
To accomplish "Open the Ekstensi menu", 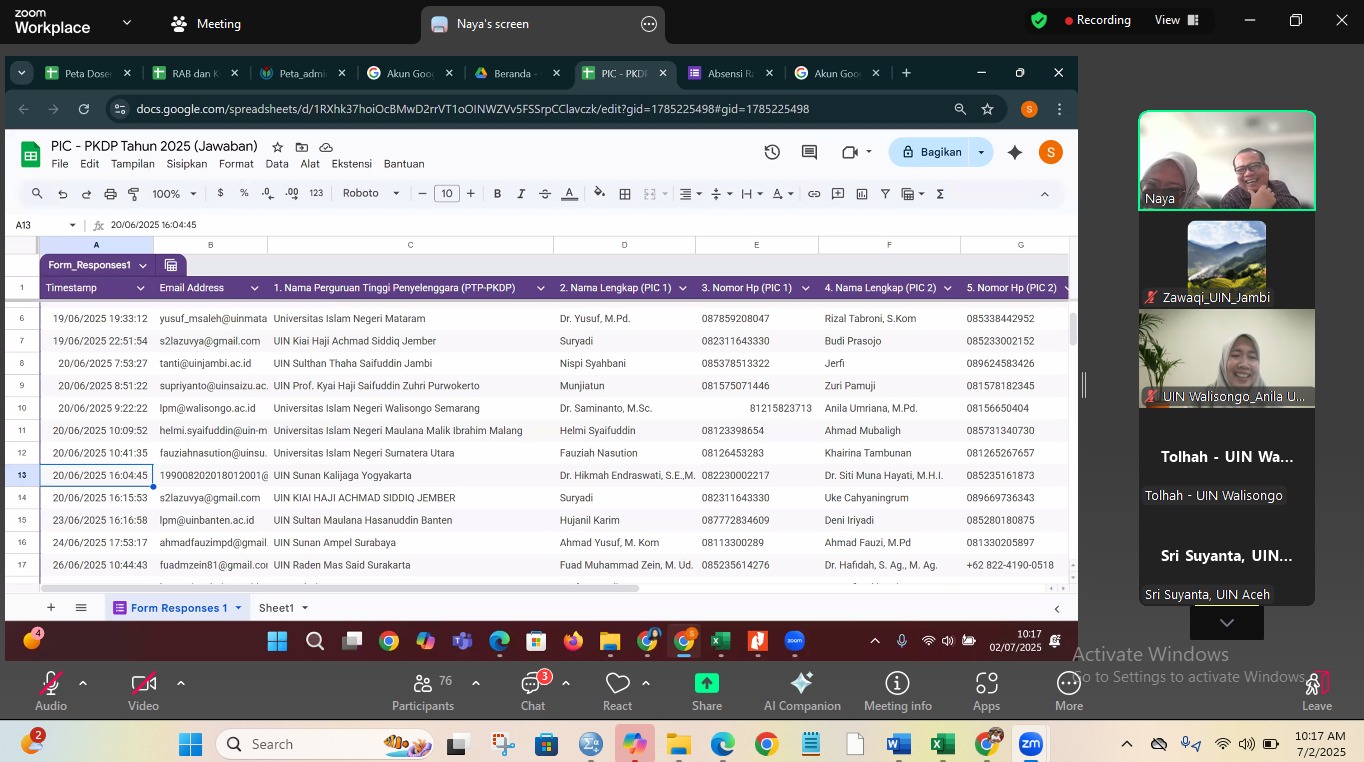I will coord(352,164).
